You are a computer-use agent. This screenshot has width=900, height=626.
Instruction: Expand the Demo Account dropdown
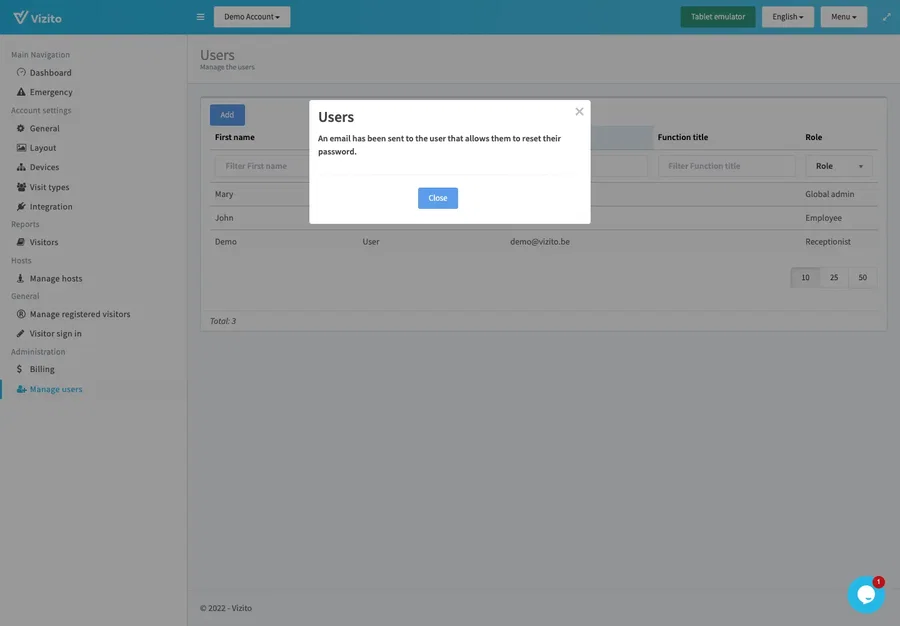251,16
